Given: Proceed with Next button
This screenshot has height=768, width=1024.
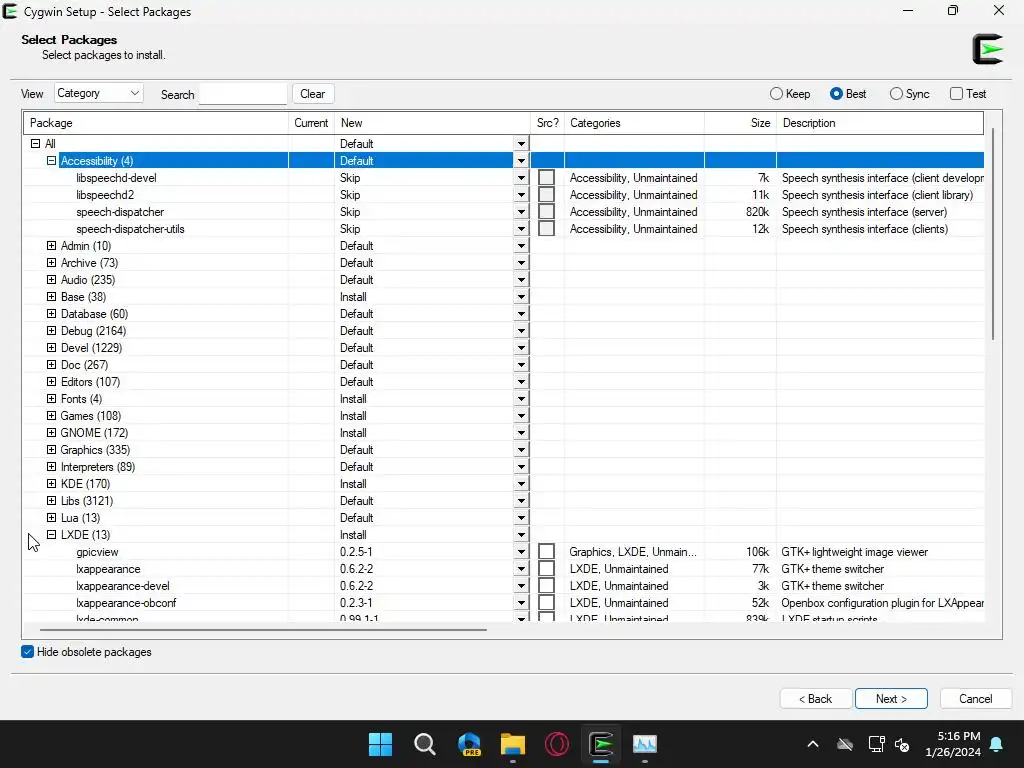Looking at the screenshot, I should tap(891, 699).
